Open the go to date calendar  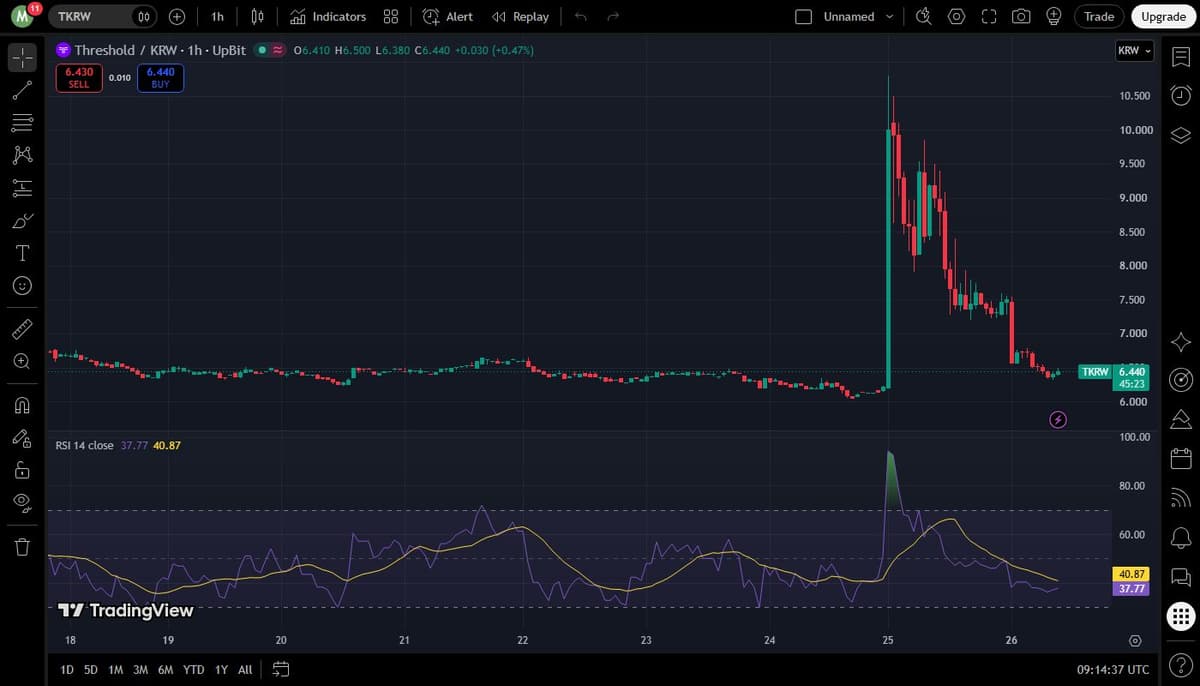coord(281,669)
